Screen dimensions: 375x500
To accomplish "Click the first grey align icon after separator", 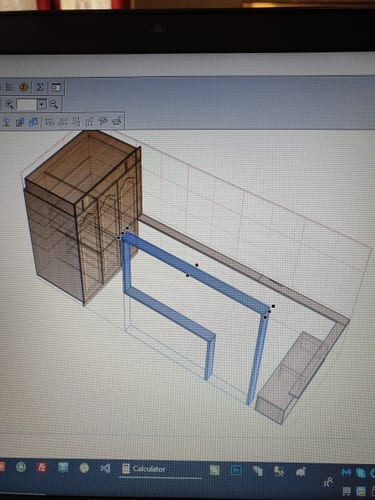I will coord(49,122).
